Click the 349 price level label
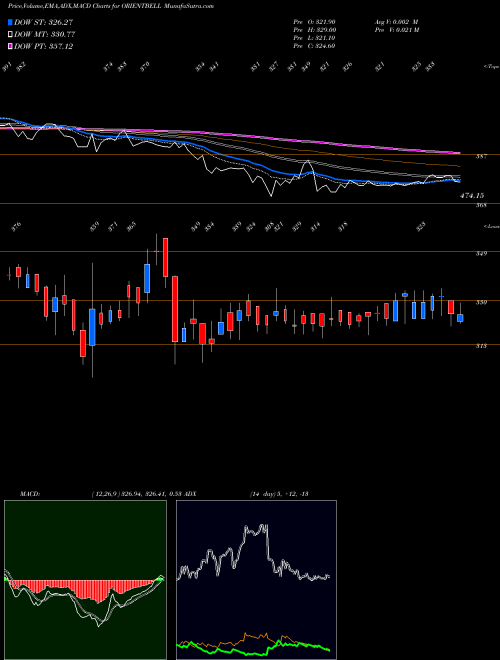 pos(481,253)
